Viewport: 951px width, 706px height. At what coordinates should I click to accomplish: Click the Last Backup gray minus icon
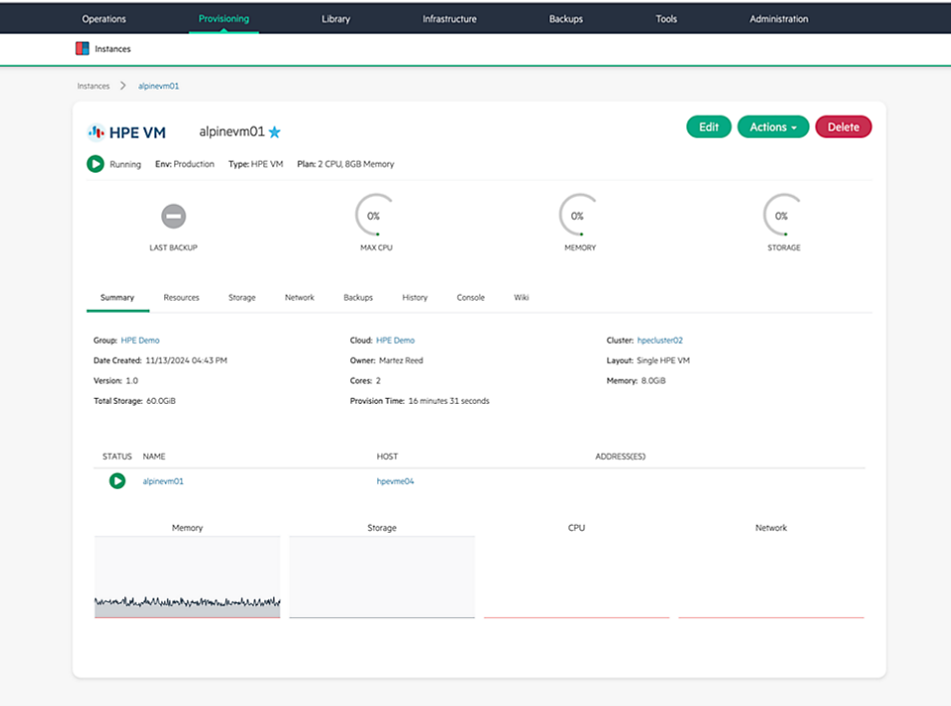[173, 217]
